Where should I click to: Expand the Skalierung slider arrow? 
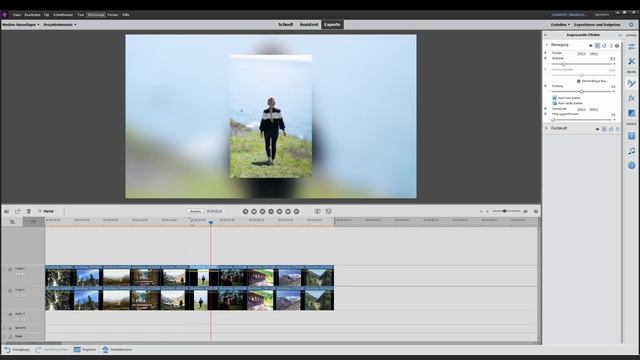pyautogui.click(x=614, y=64)
